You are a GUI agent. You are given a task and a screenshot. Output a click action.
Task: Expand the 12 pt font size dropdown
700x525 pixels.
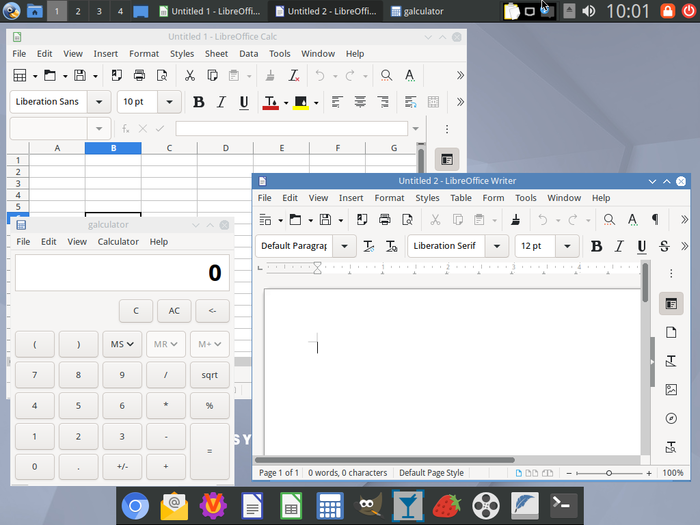(x=567, y=246)
